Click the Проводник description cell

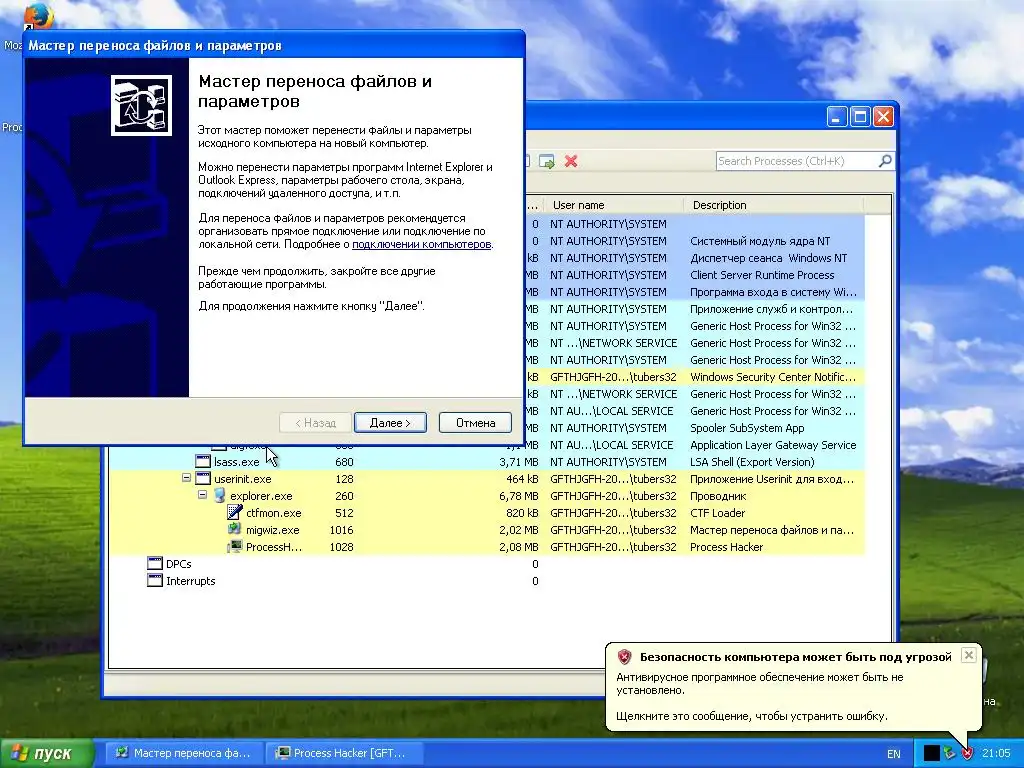point(718,496)
